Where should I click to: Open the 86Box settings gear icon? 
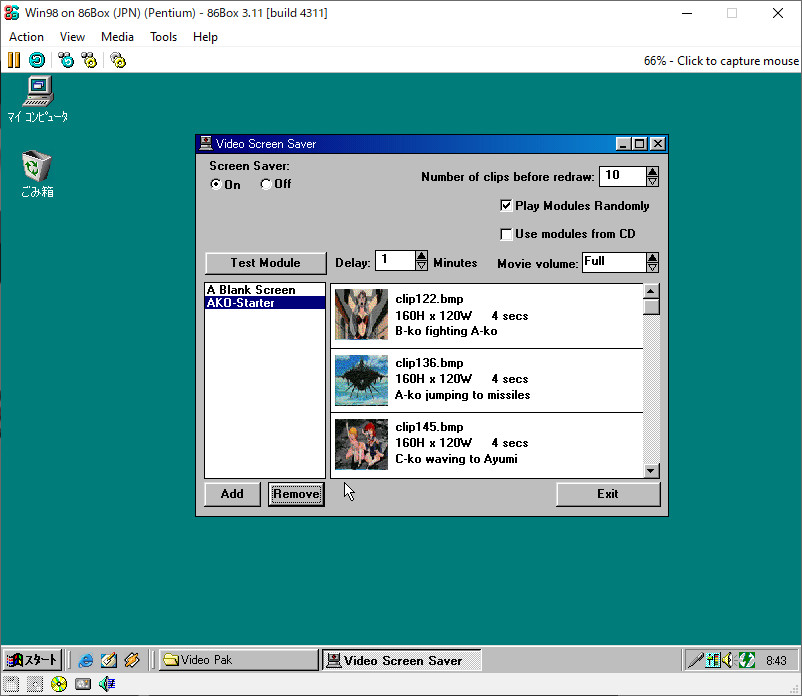click(x=118, y=60)
